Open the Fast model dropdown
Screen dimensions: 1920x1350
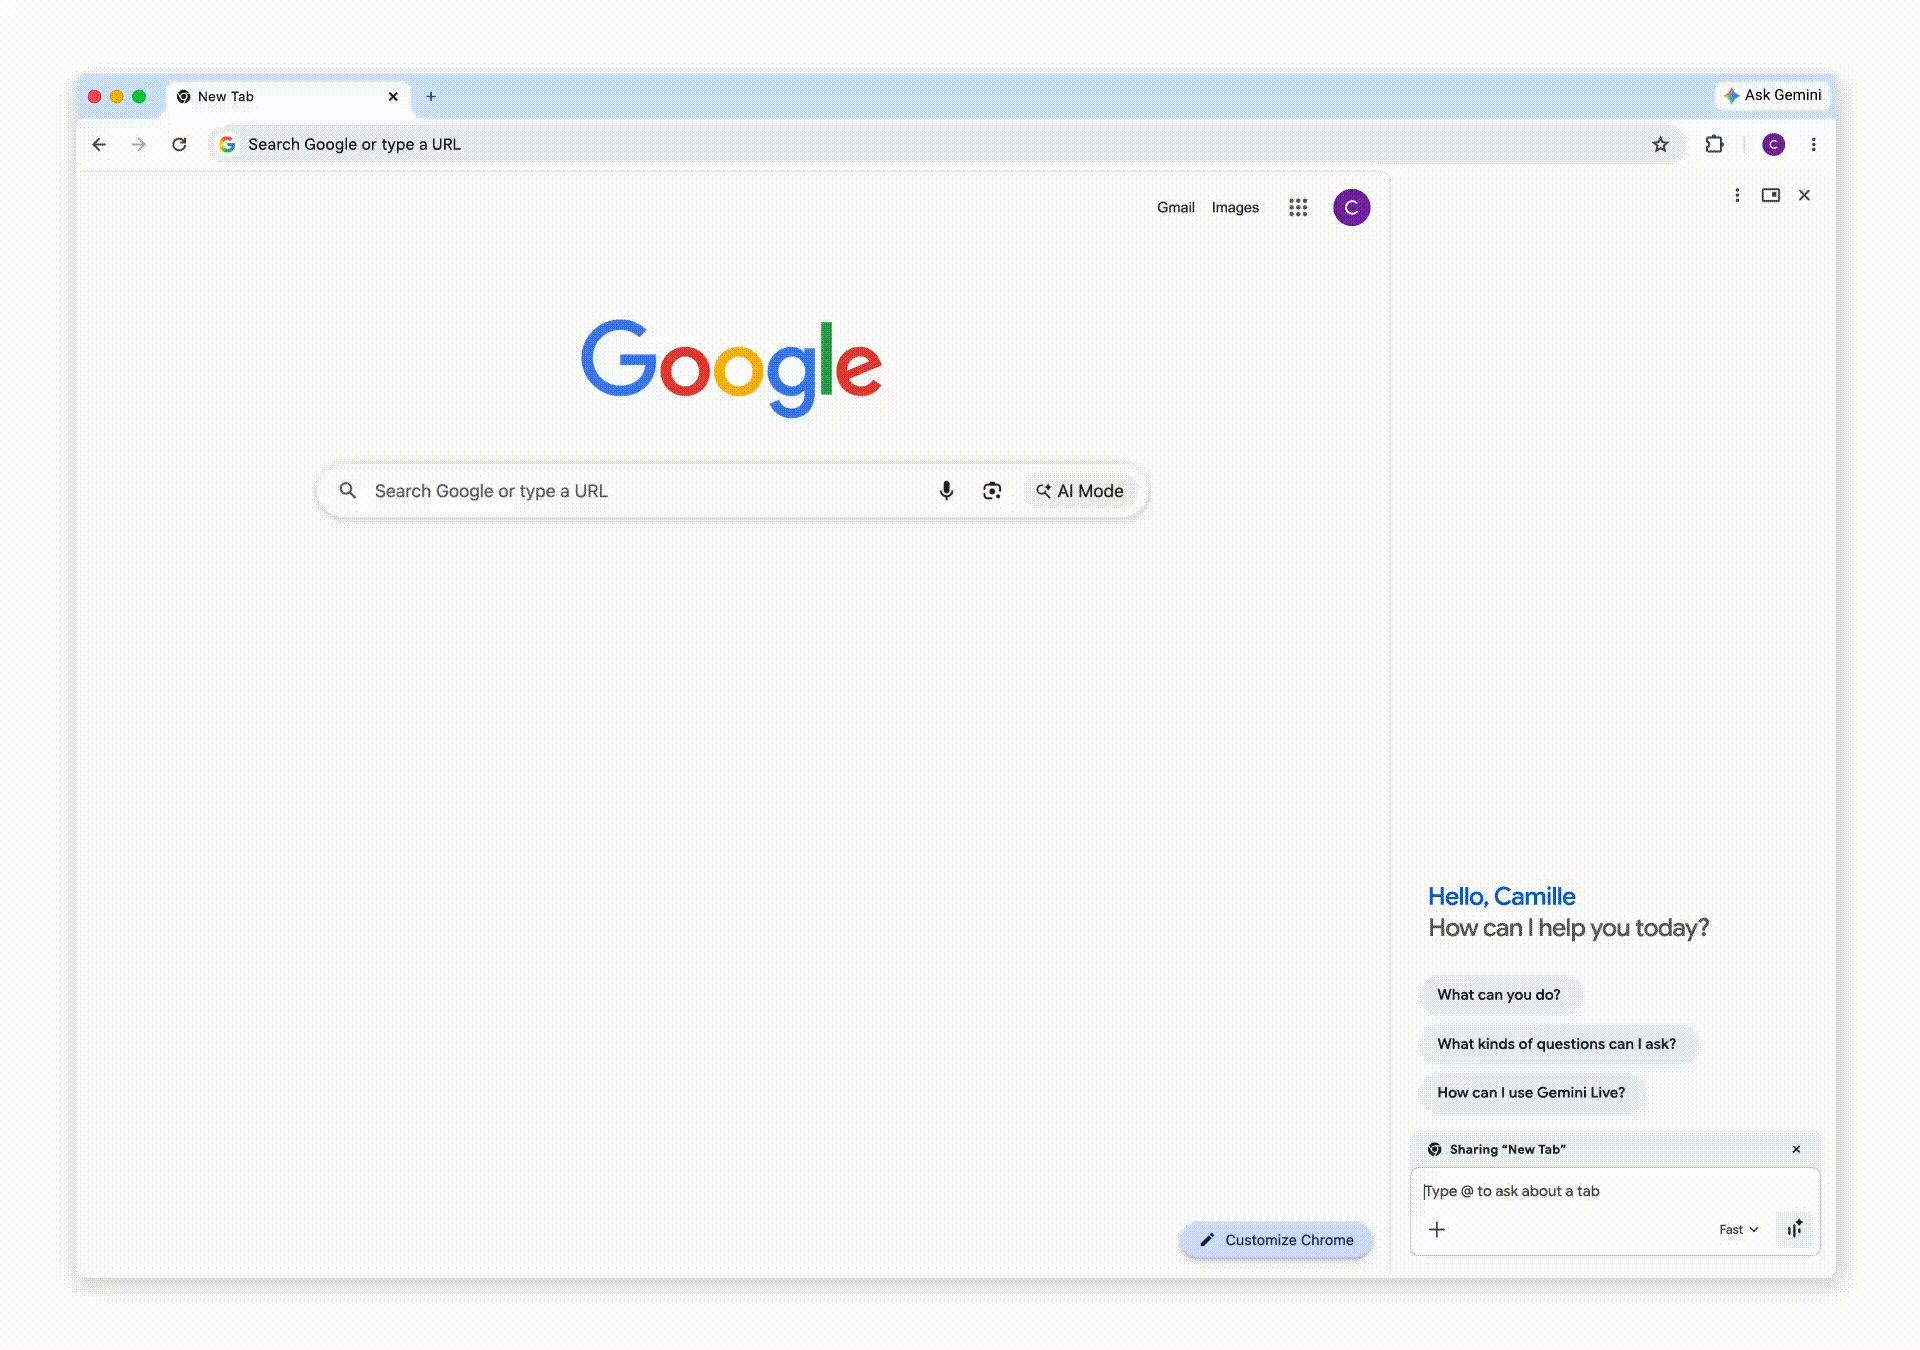tap(1738, 1229)
